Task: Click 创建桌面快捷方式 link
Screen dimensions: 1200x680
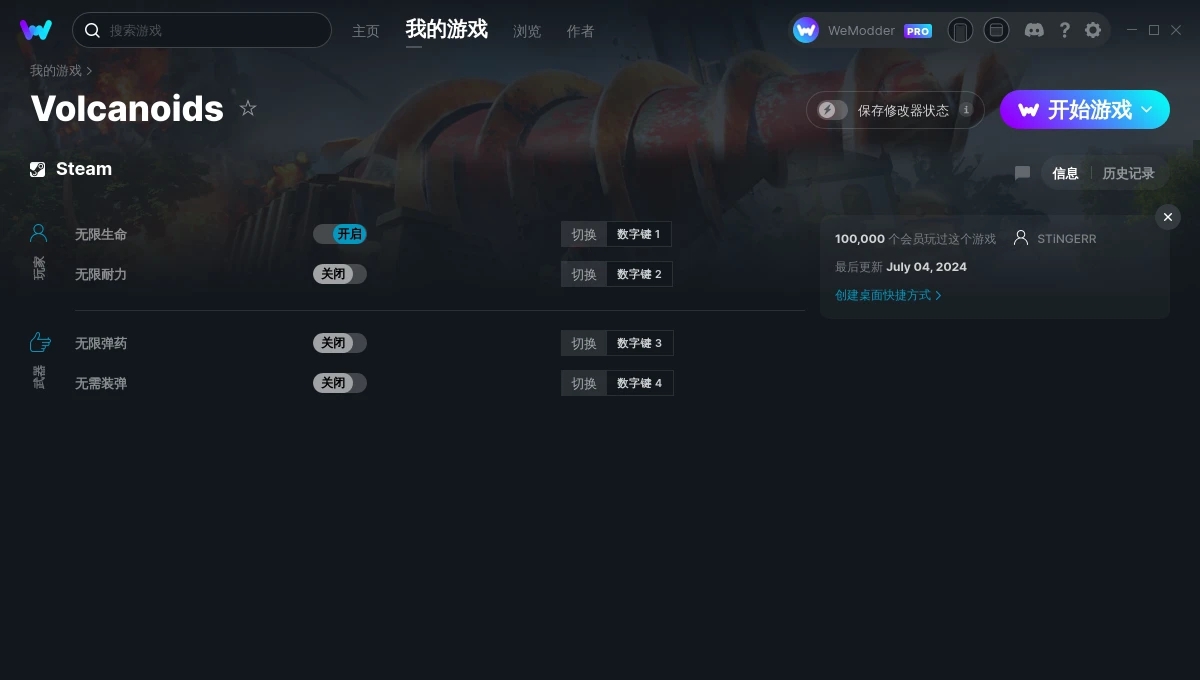Action: click(888, 295)
